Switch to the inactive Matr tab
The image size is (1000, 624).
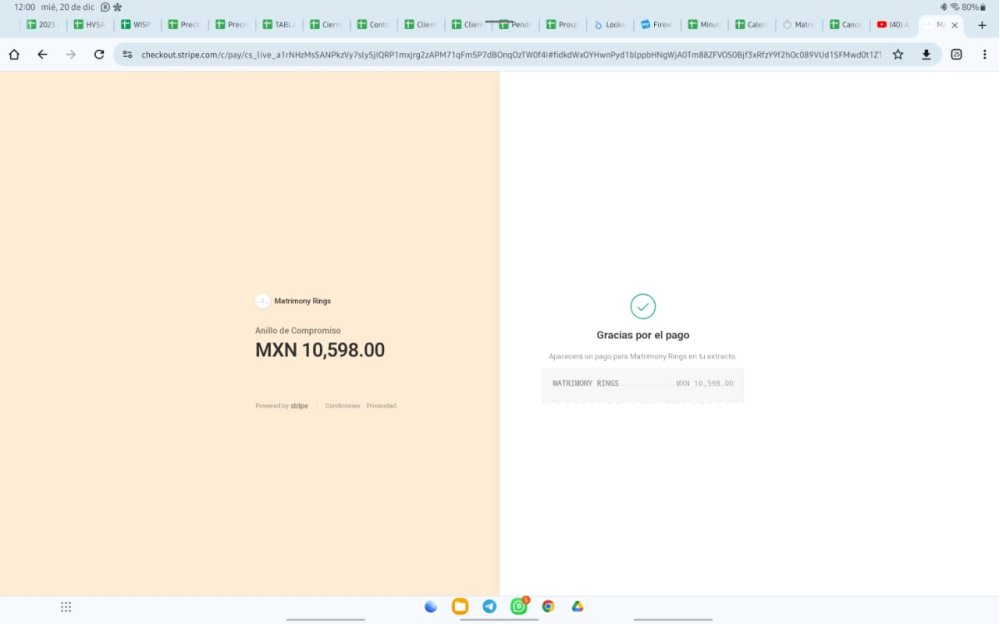pyautogui.click(x=798, y=25)
